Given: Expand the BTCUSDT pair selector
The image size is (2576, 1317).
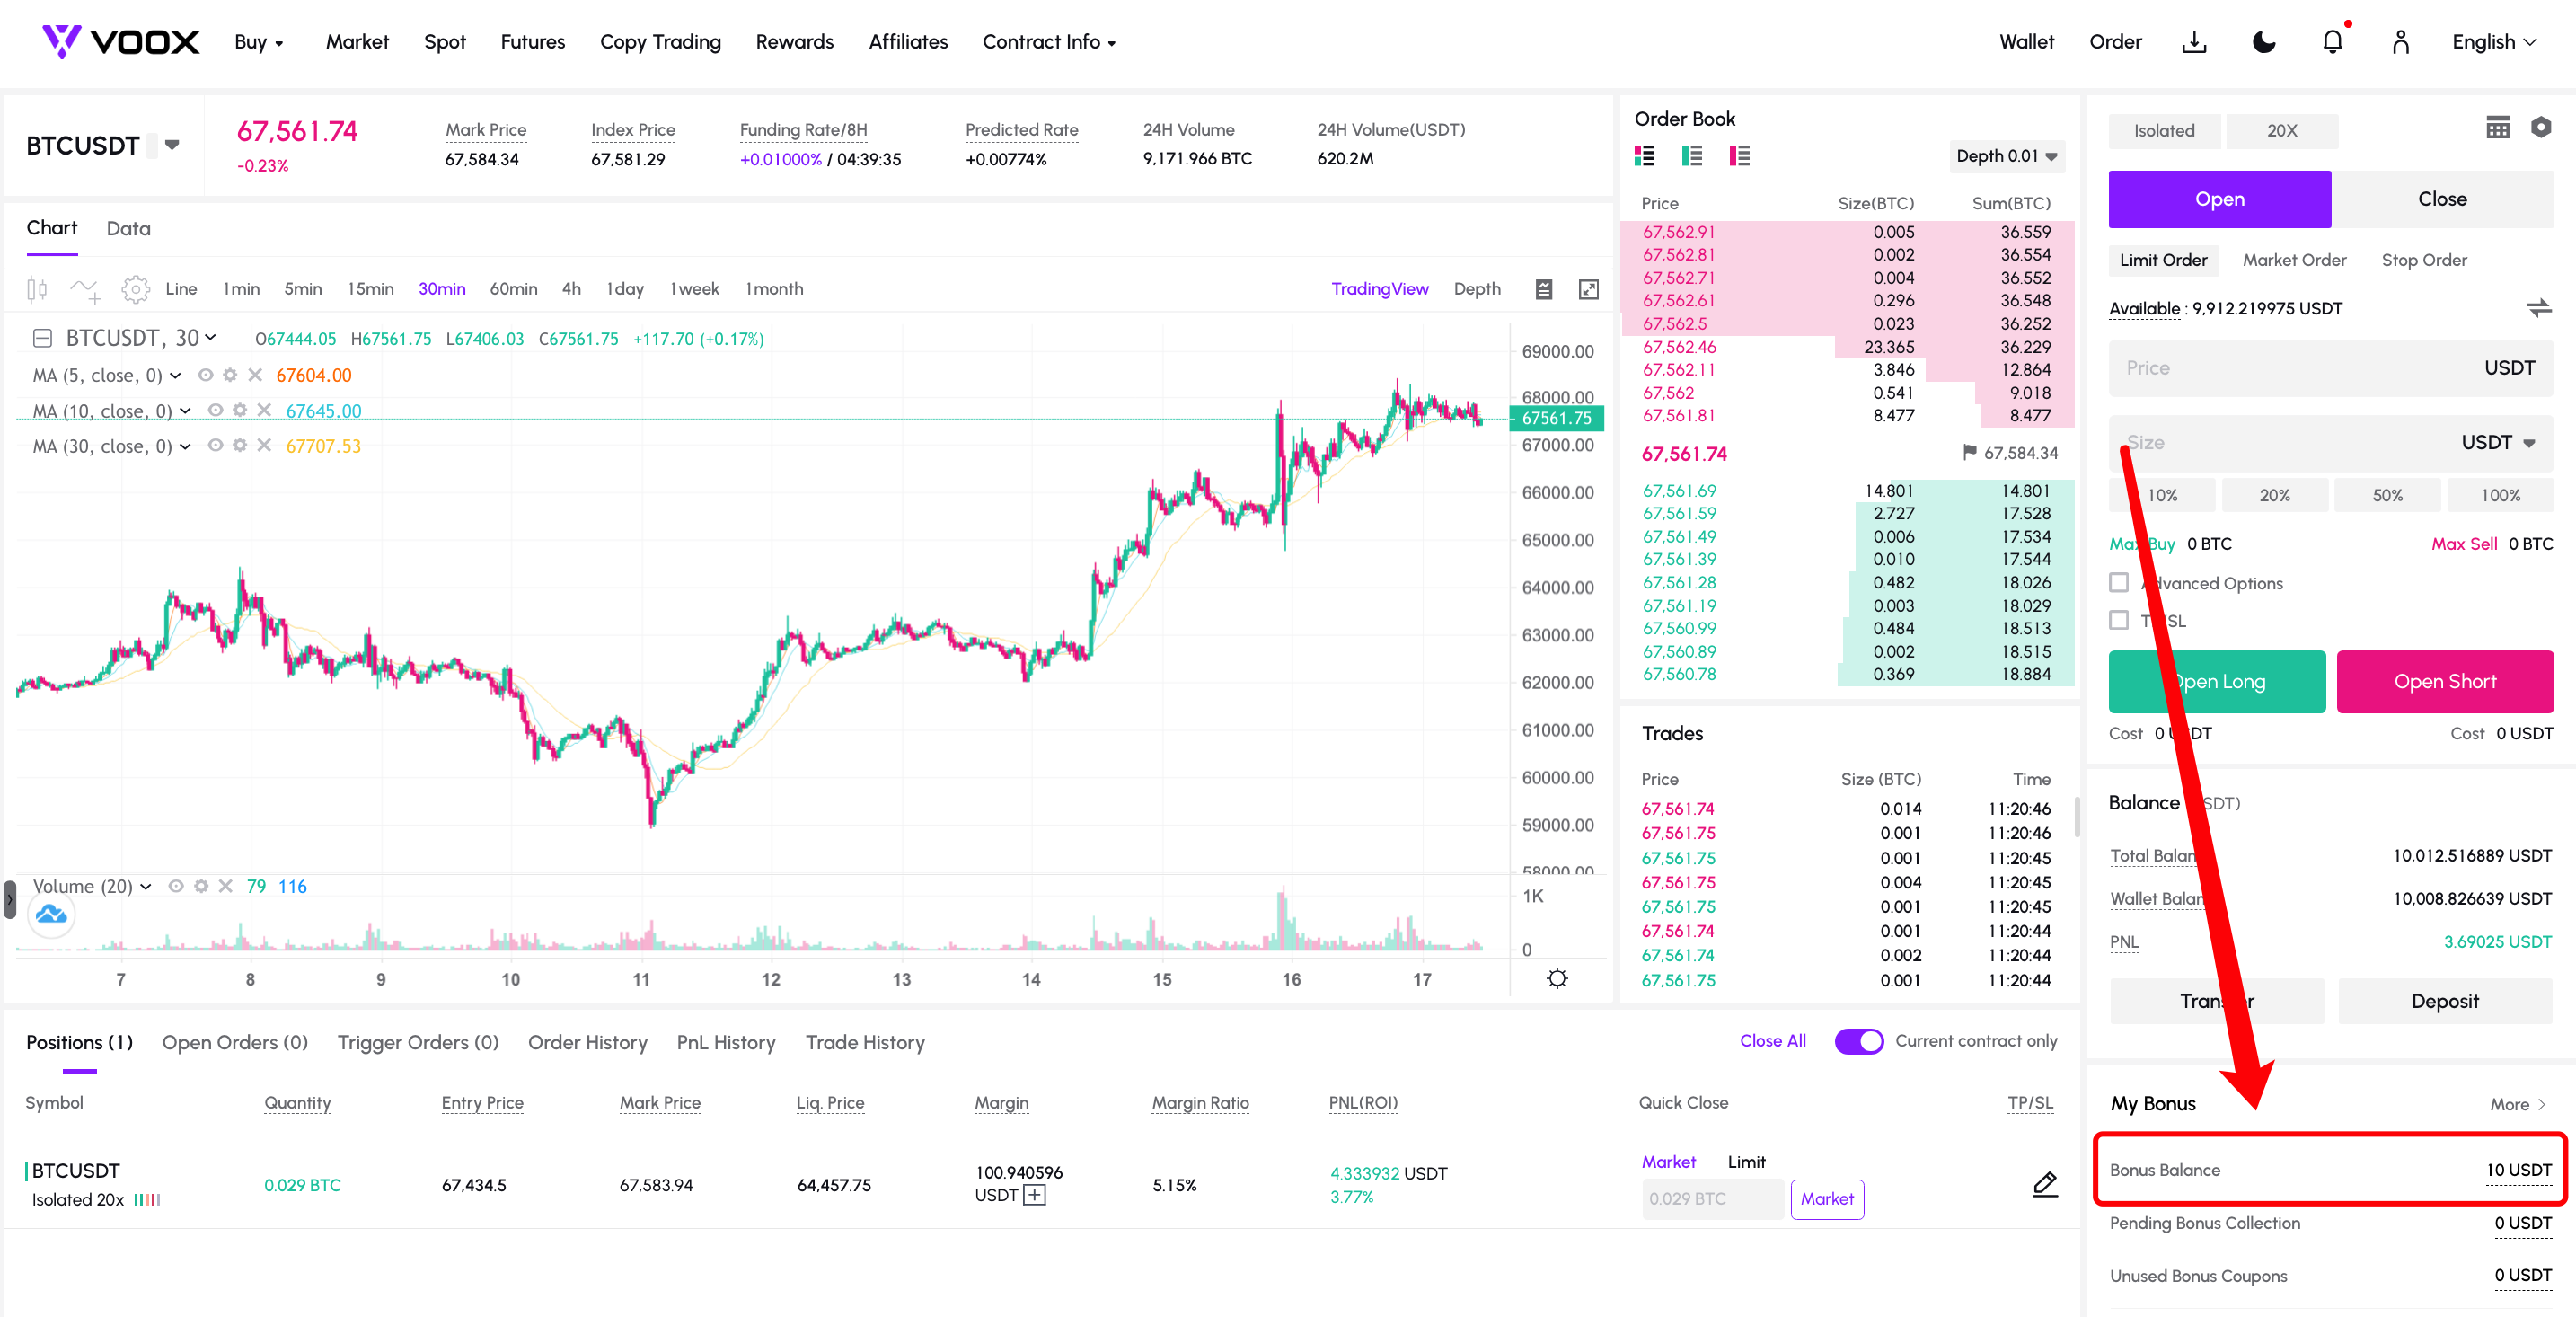Looking at the screenshot, I should click(x=172, y=145).
